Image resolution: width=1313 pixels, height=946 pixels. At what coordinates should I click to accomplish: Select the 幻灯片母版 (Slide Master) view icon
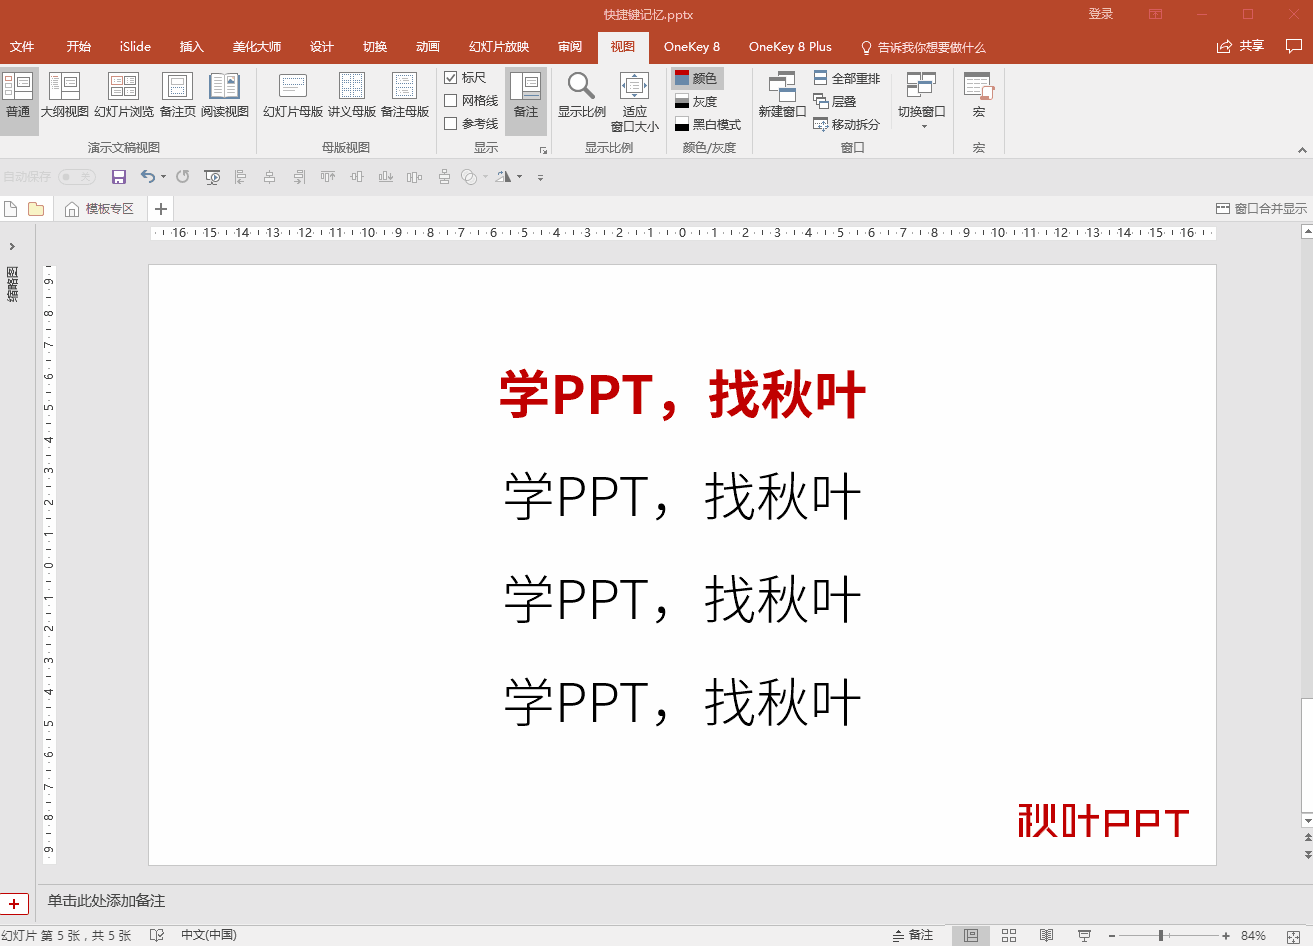coord(291,95)
